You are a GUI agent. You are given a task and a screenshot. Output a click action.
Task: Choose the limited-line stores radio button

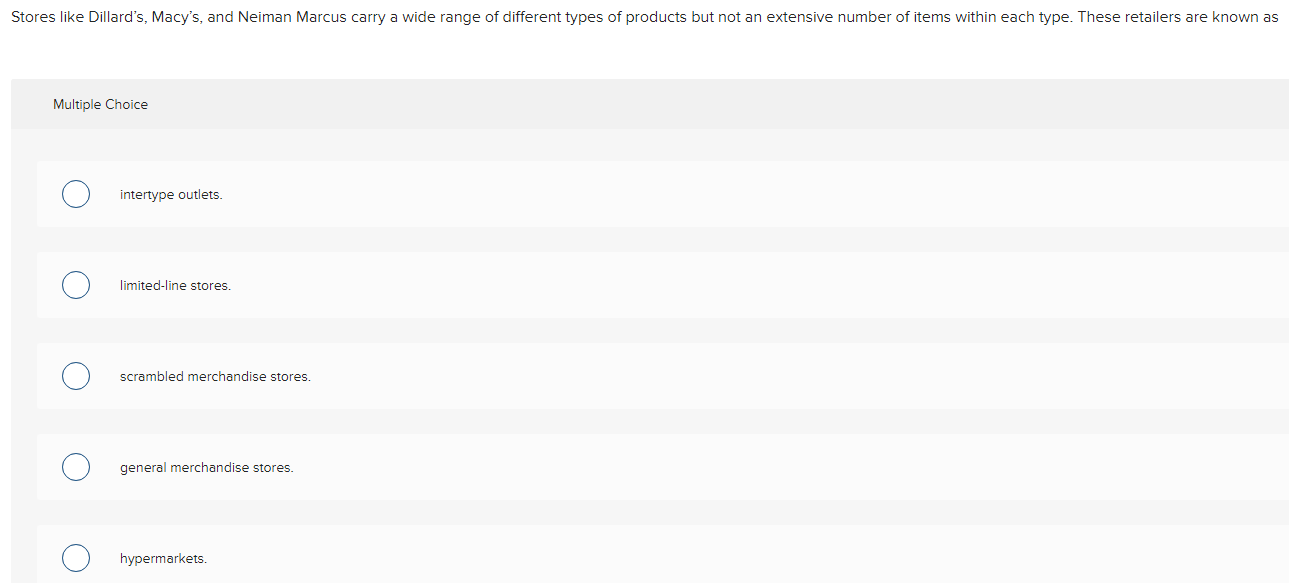click(x=76, y=285)
